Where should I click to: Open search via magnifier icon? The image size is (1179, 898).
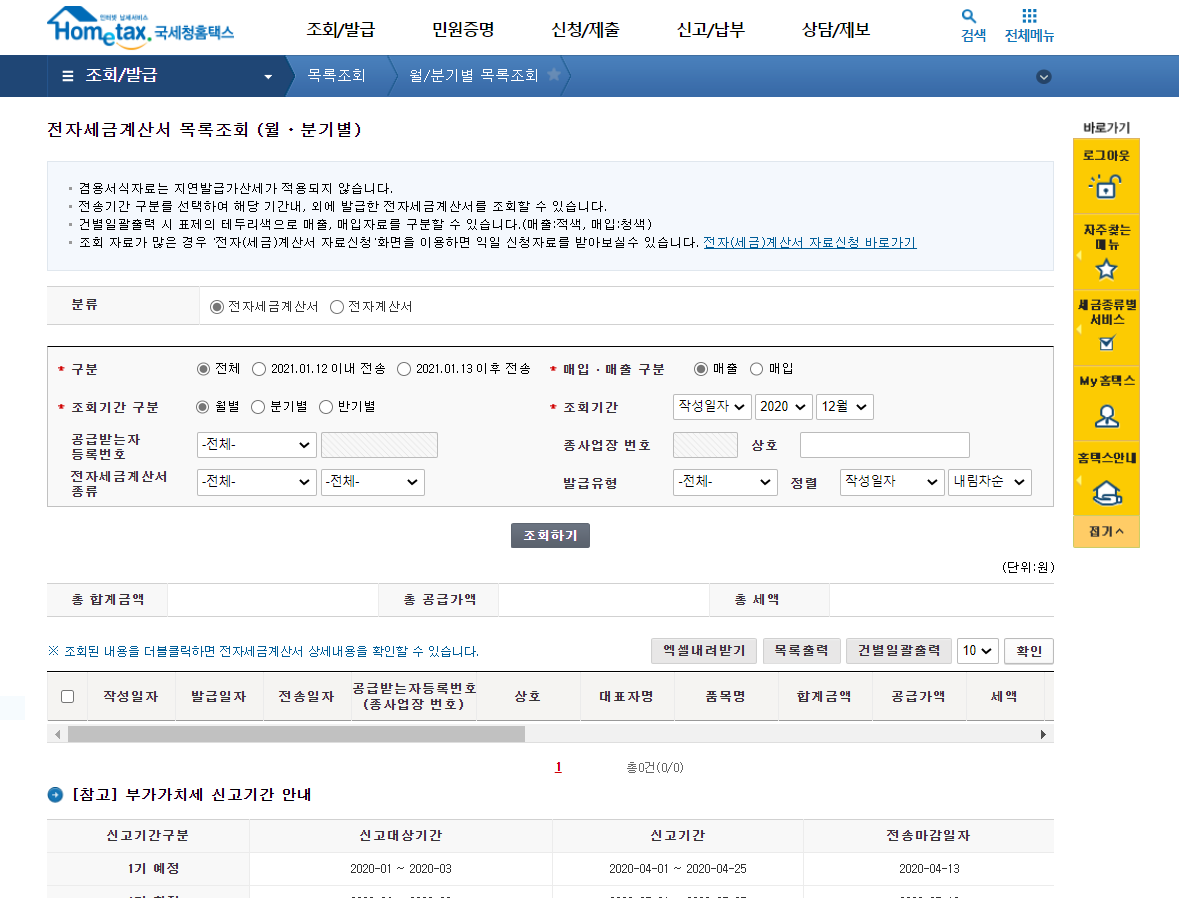coord(968,16)
